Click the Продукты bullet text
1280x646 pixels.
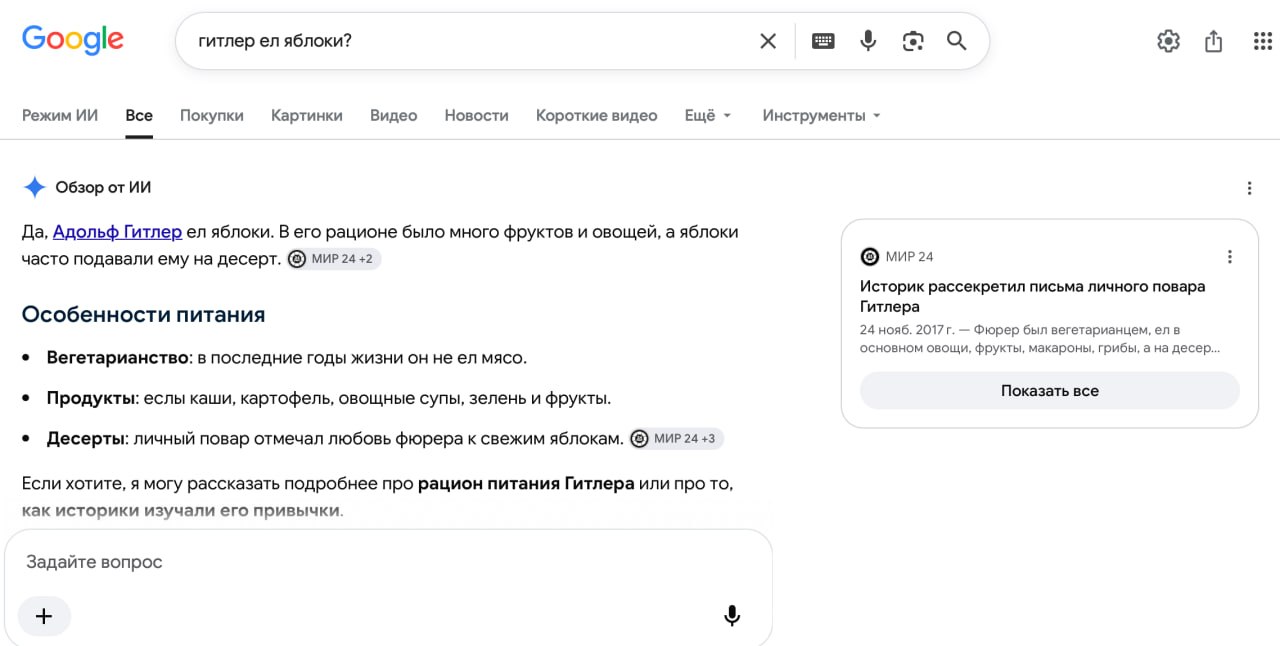[x=328, y=398]
